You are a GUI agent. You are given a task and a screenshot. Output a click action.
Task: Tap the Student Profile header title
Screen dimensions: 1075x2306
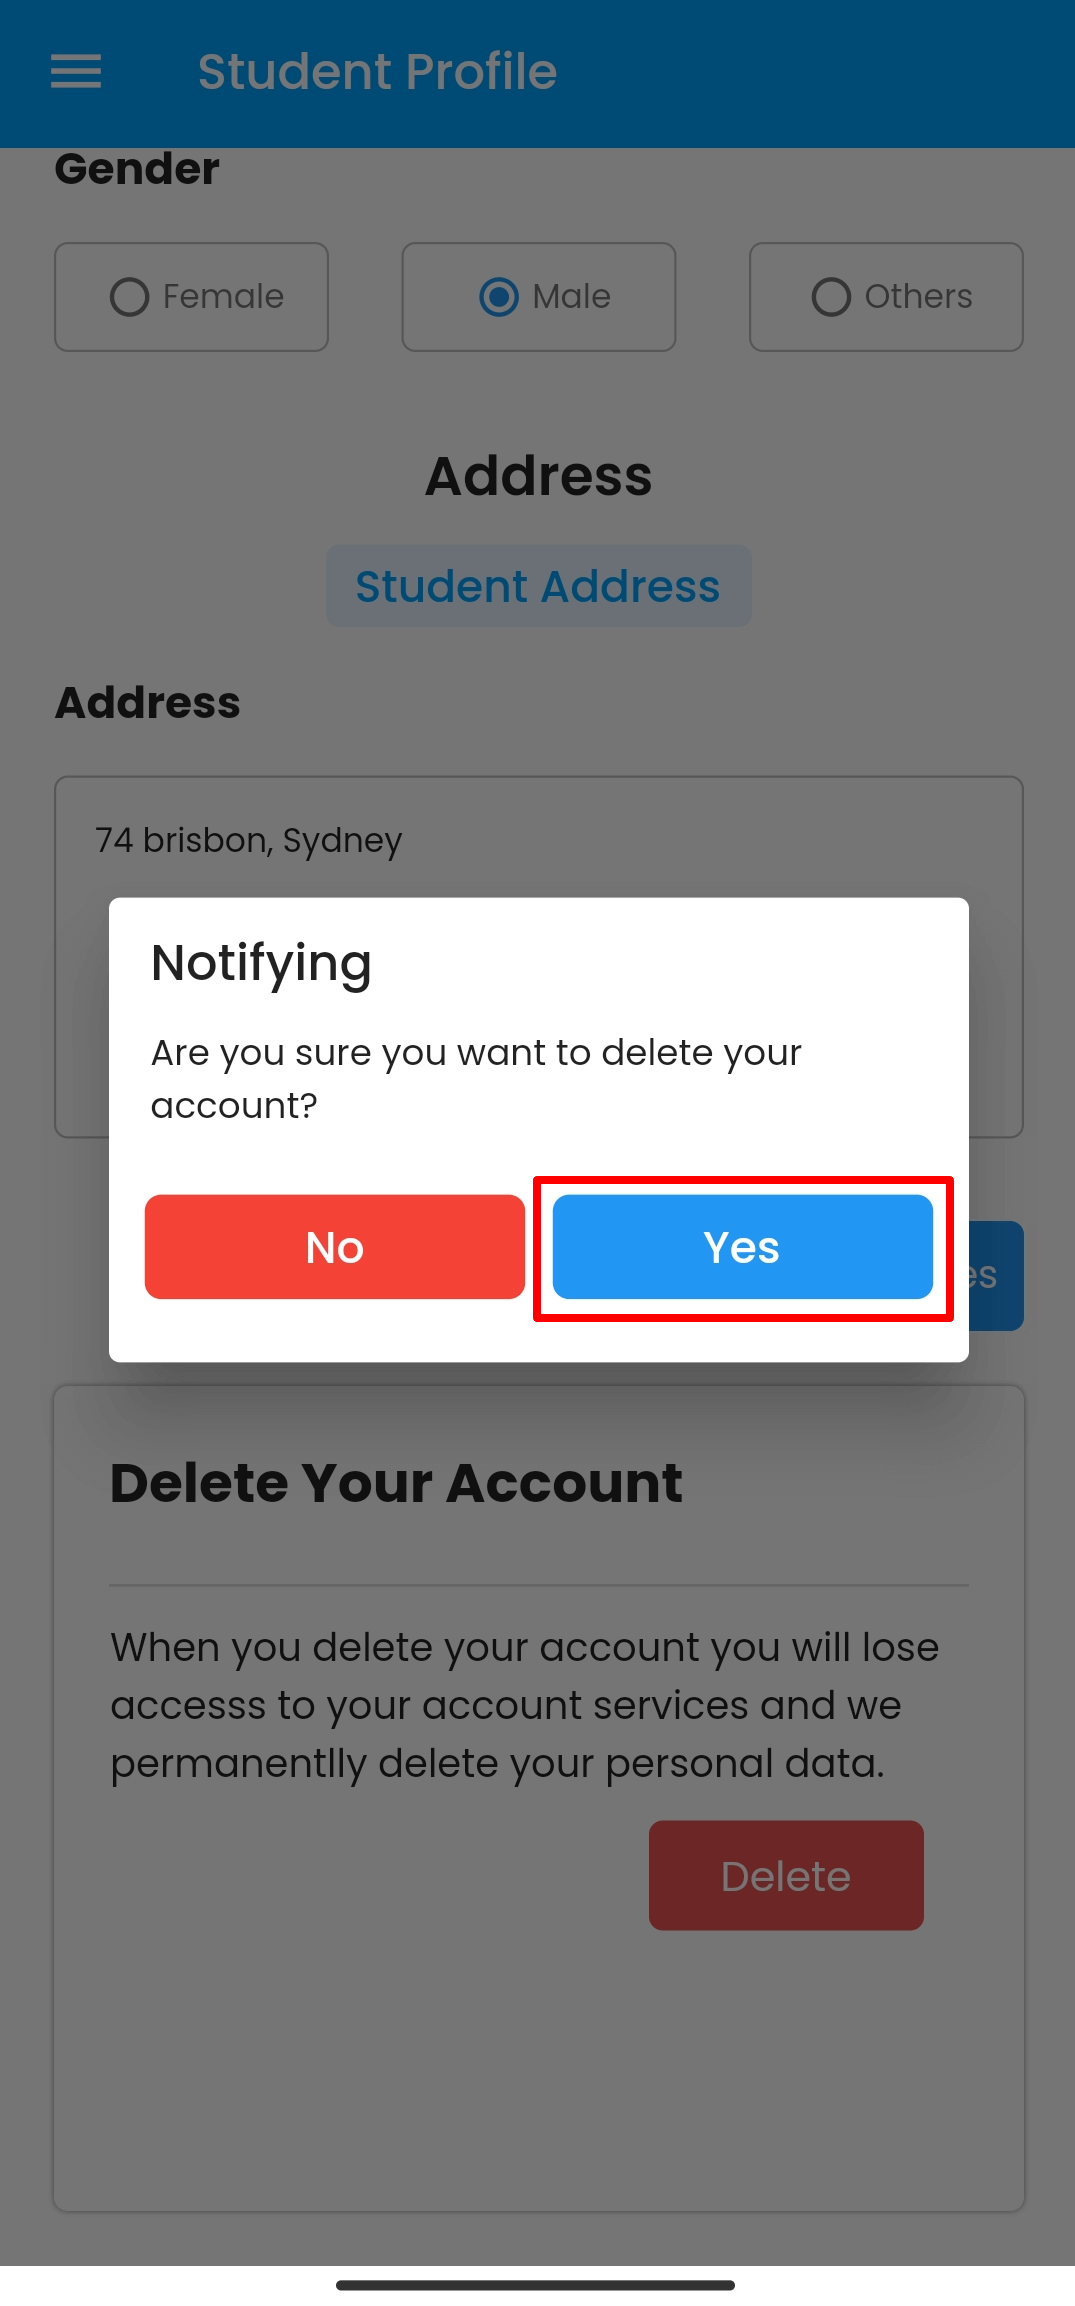[377, 72]
